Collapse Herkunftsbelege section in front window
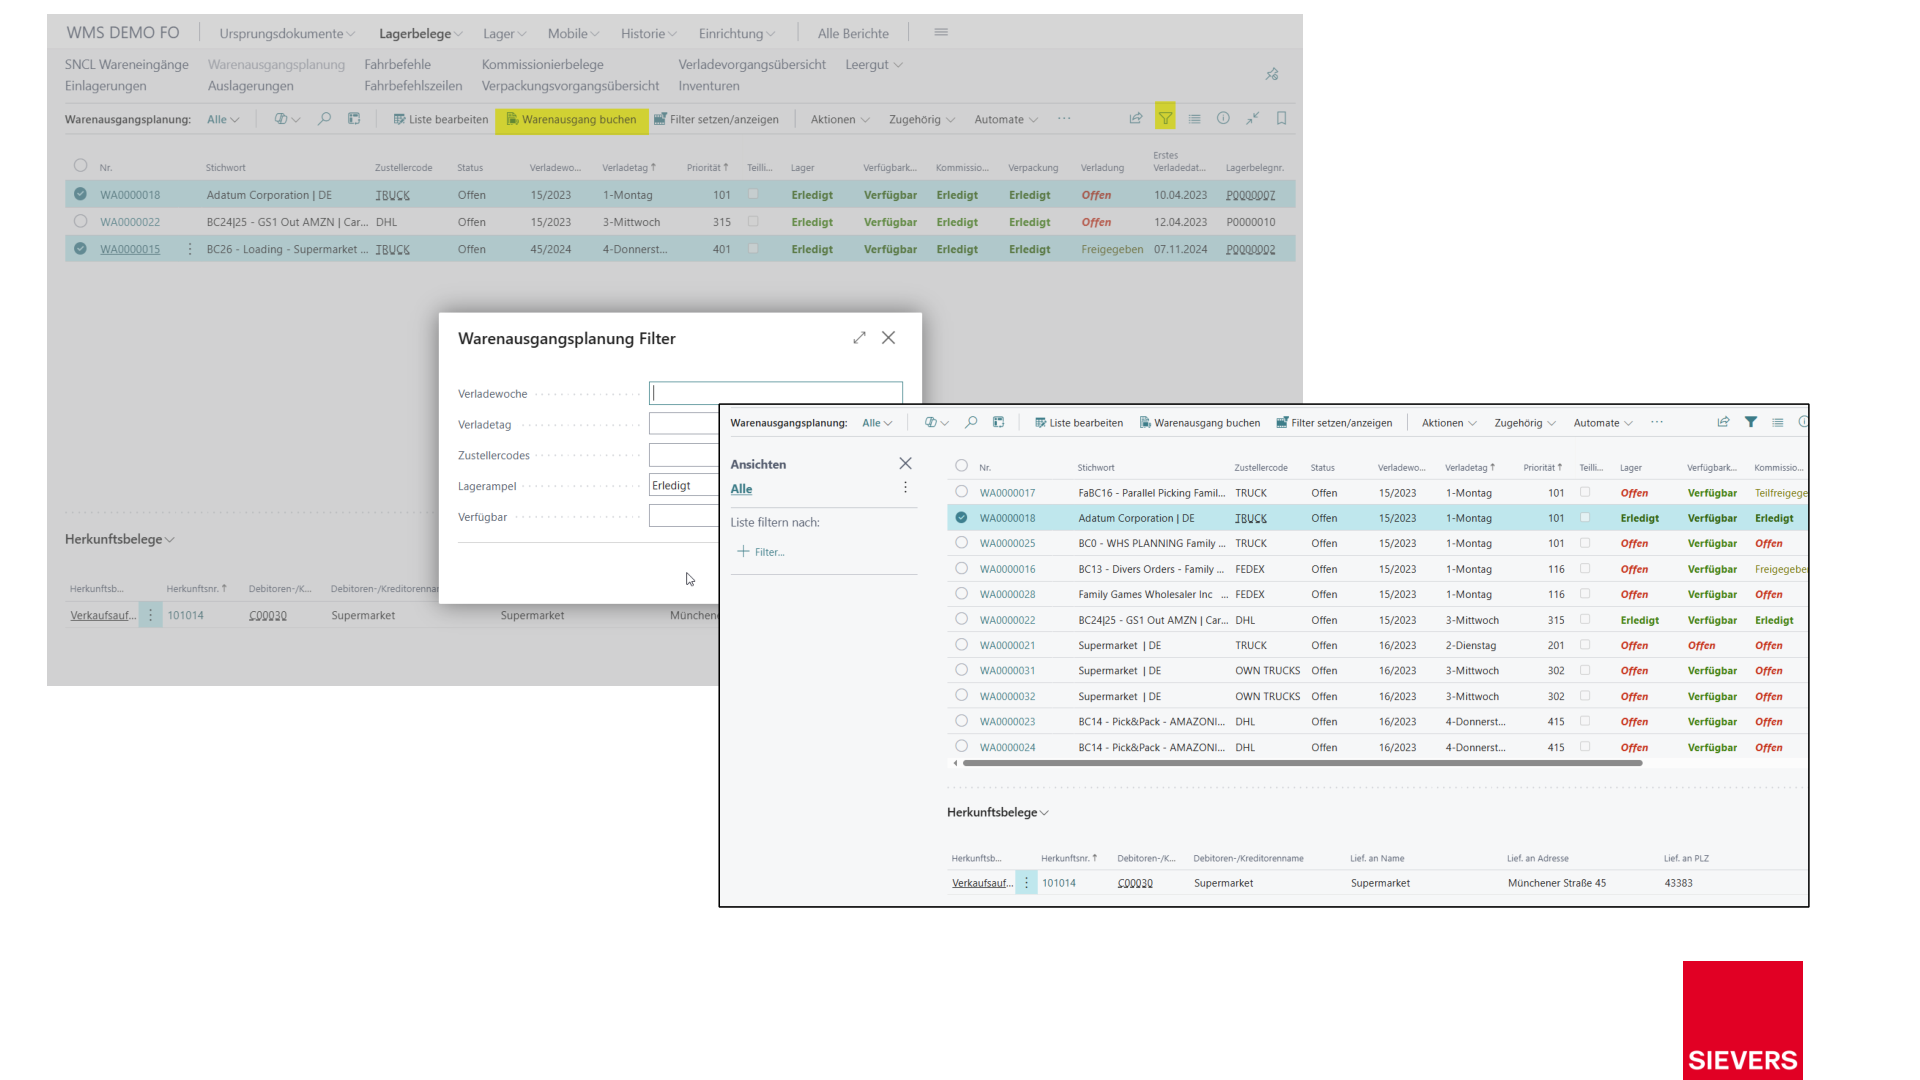The width and height of the screenshot is (1920, 1080). pyautogui.click(x=998, y=812)
